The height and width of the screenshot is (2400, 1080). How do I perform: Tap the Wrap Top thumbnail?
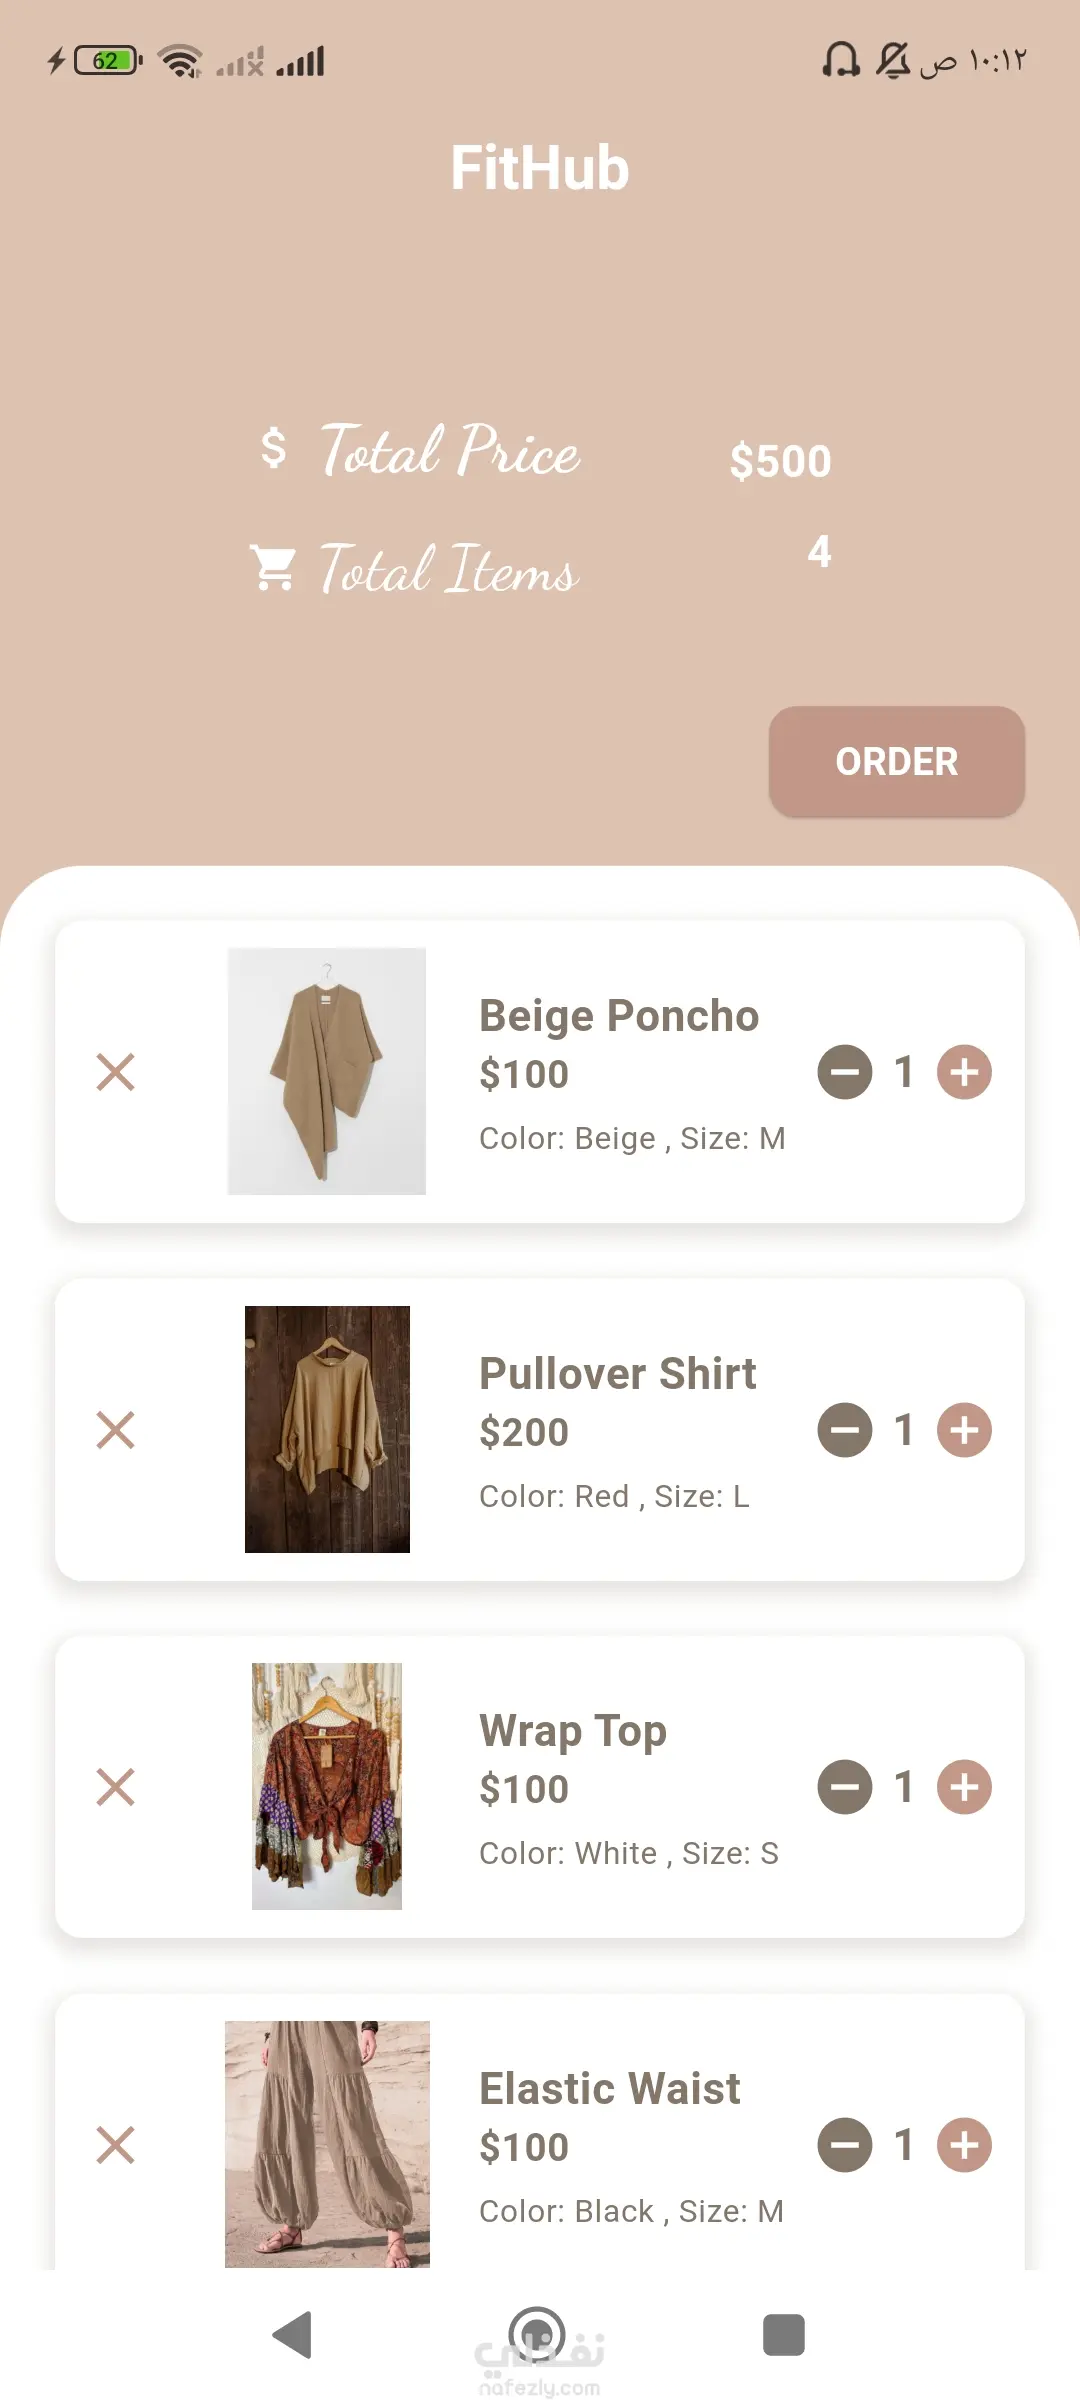tap(327, 1786)
